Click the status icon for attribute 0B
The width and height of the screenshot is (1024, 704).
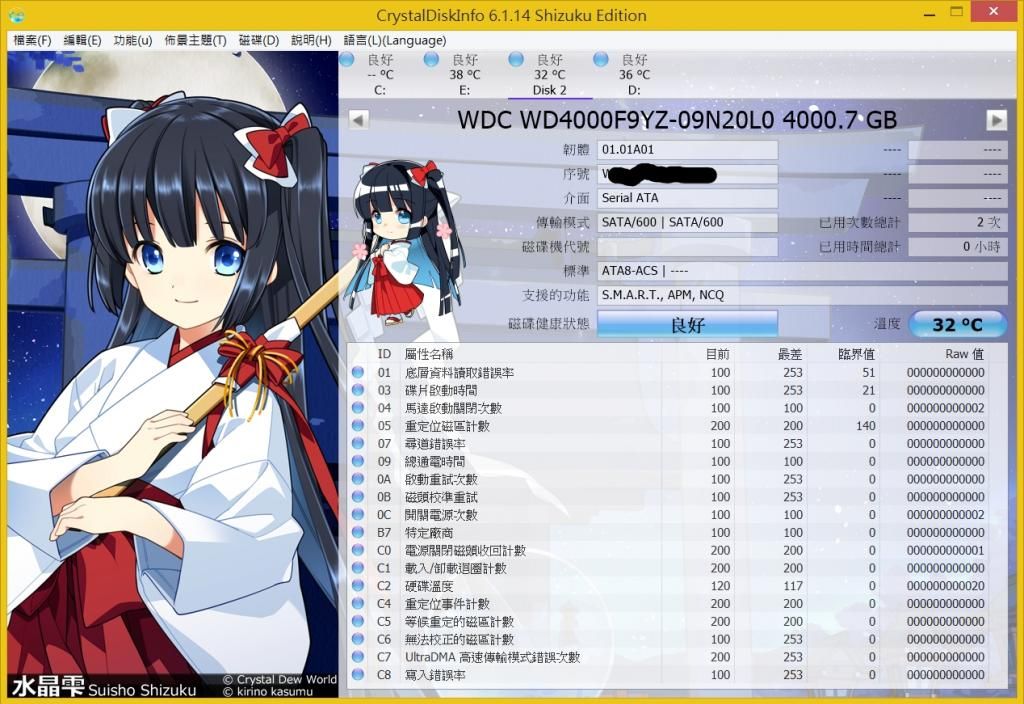pos(358,497)
